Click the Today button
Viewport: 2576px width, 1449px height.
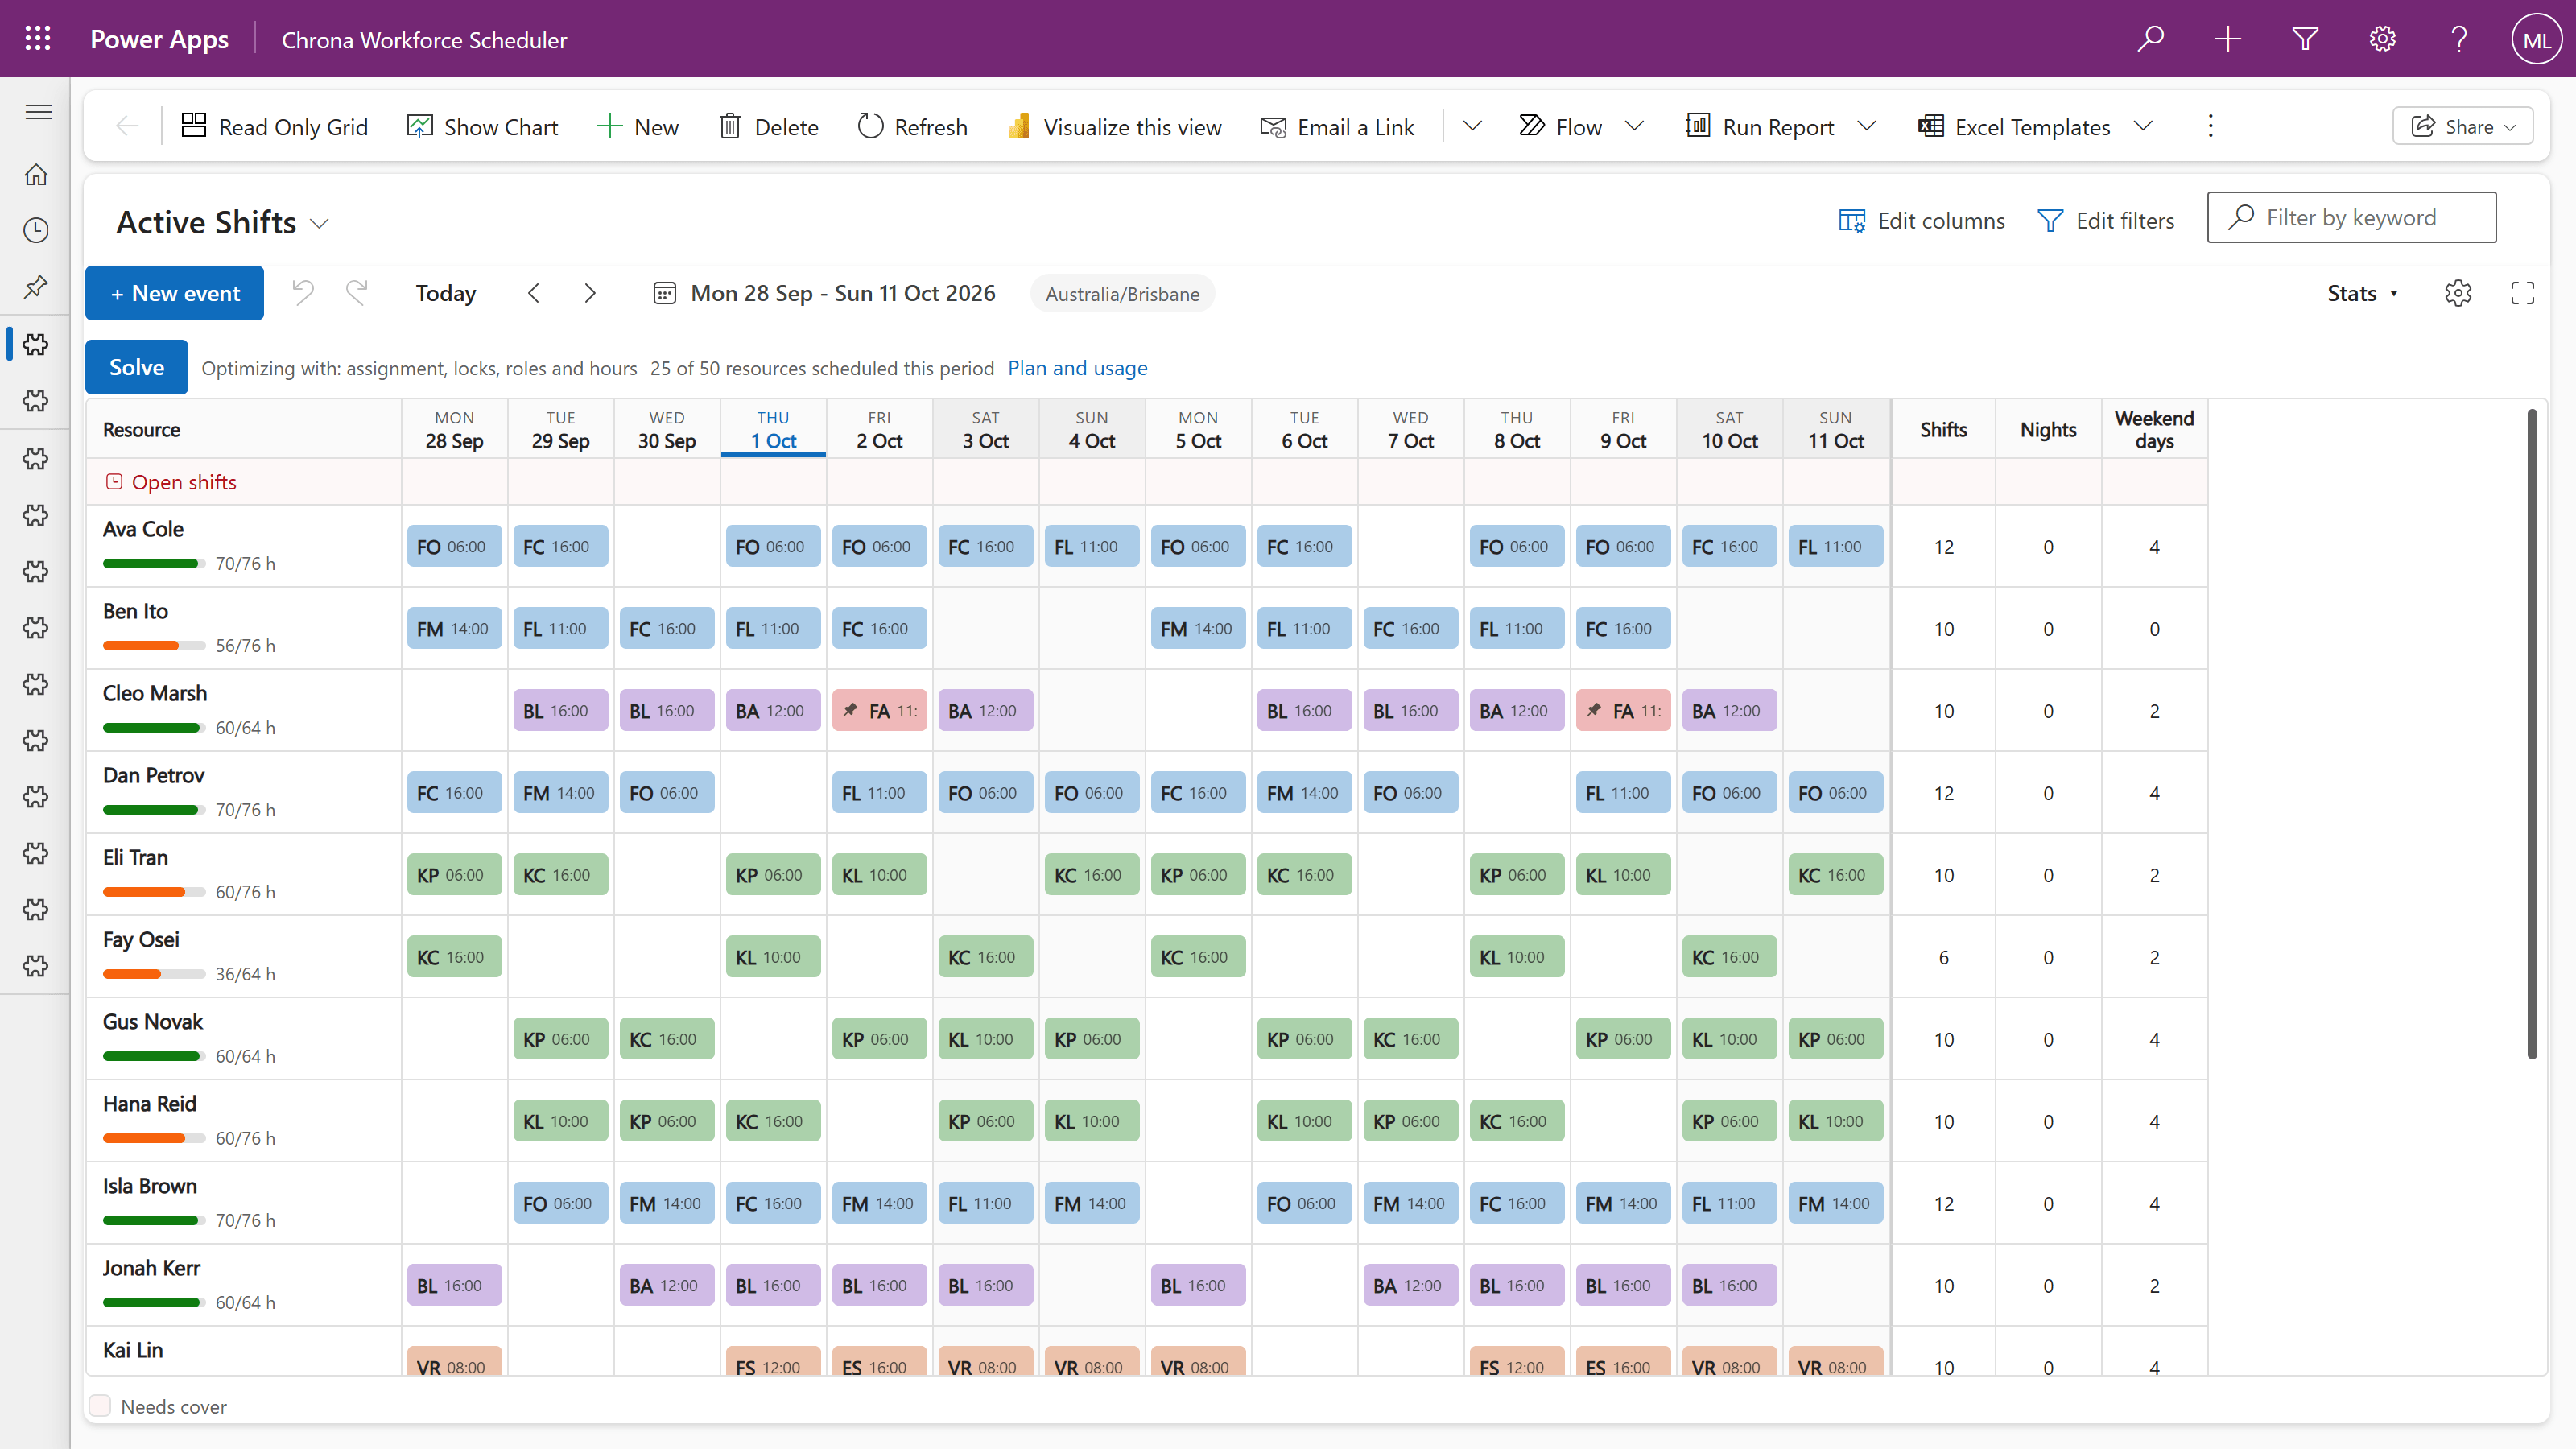pos(445,293)
